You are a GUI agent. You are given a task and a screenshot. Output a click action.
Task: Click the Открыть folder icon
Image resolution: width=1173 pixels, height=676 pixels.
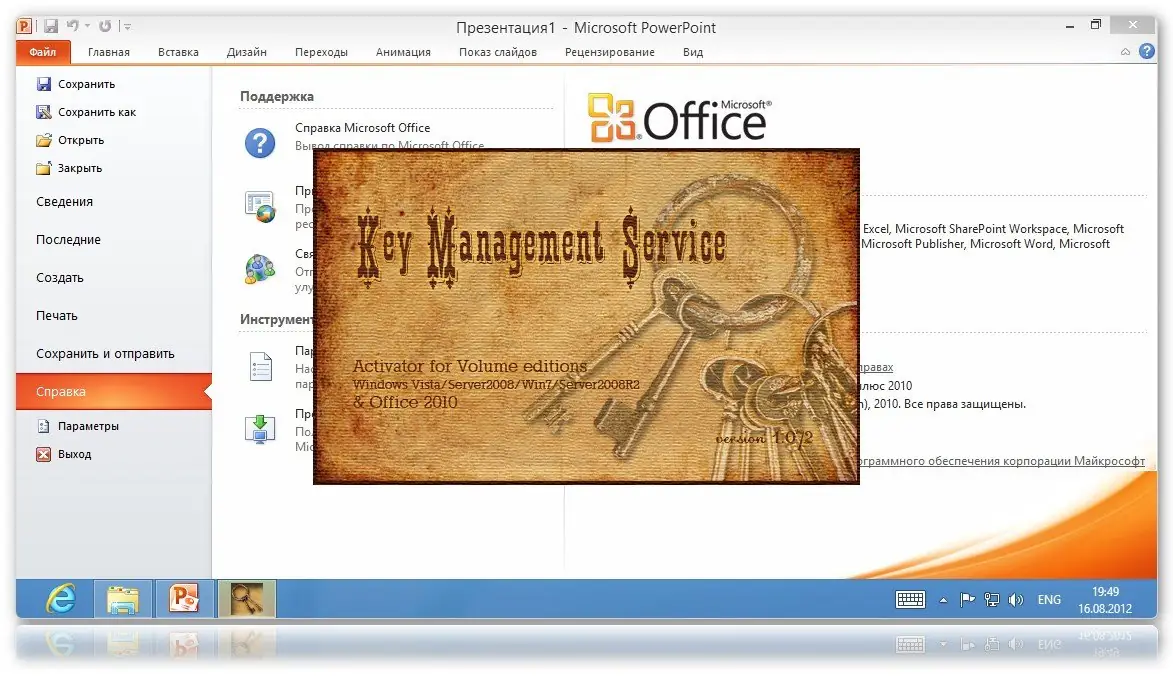[44, 140]
